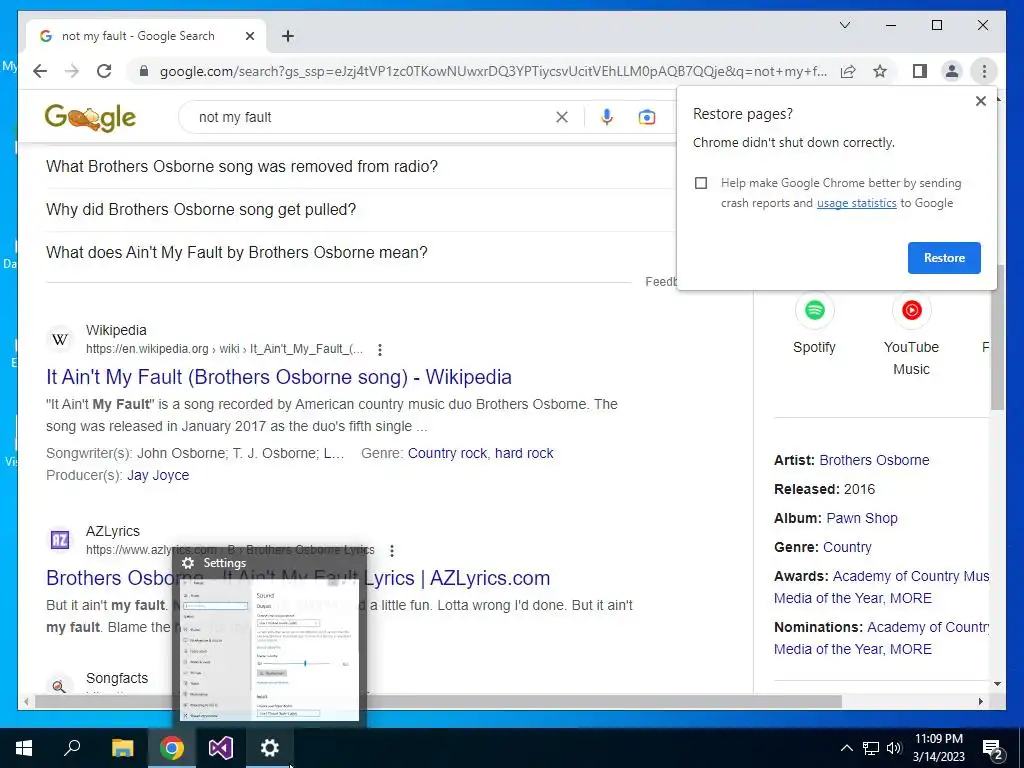Viewport: 1024px width, 768px height.
Task: Open the AZLyrics Brothers Osborne lyrics result
Action: pyautogui.click(x=298, y=578)
